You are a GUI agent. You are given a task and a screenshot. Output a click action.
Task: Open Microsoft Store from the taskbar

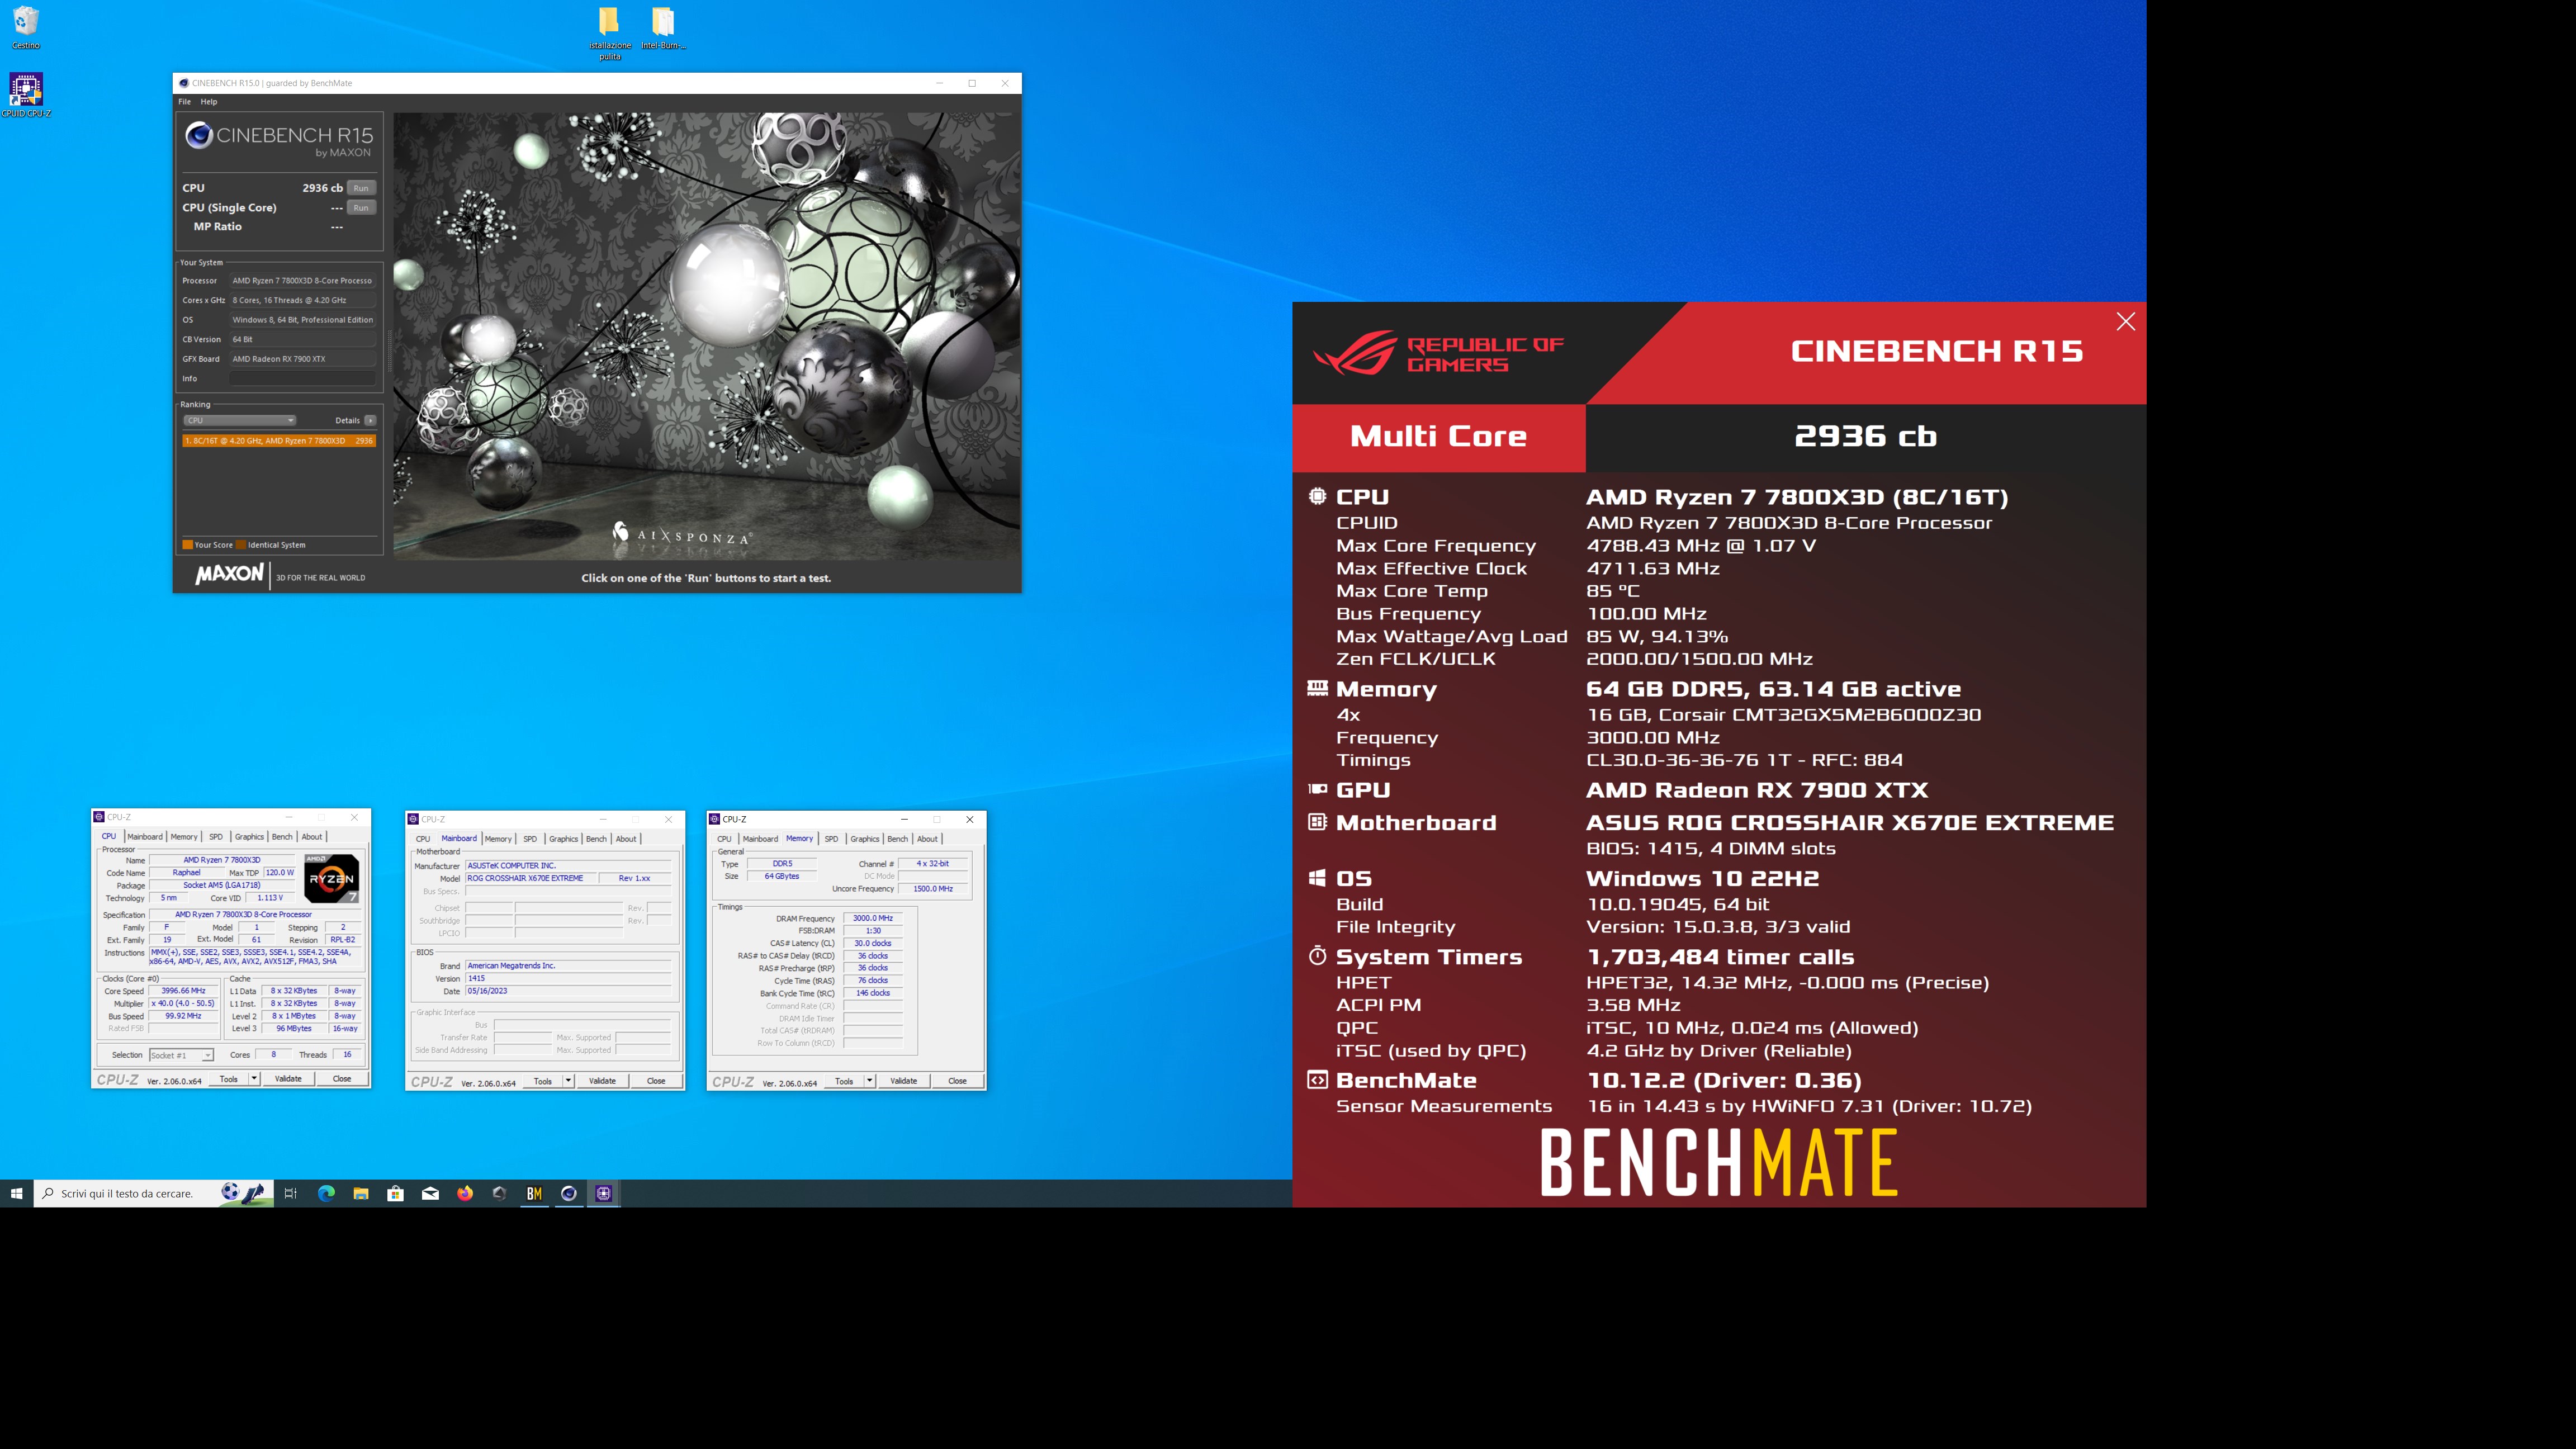point(396,1193)
